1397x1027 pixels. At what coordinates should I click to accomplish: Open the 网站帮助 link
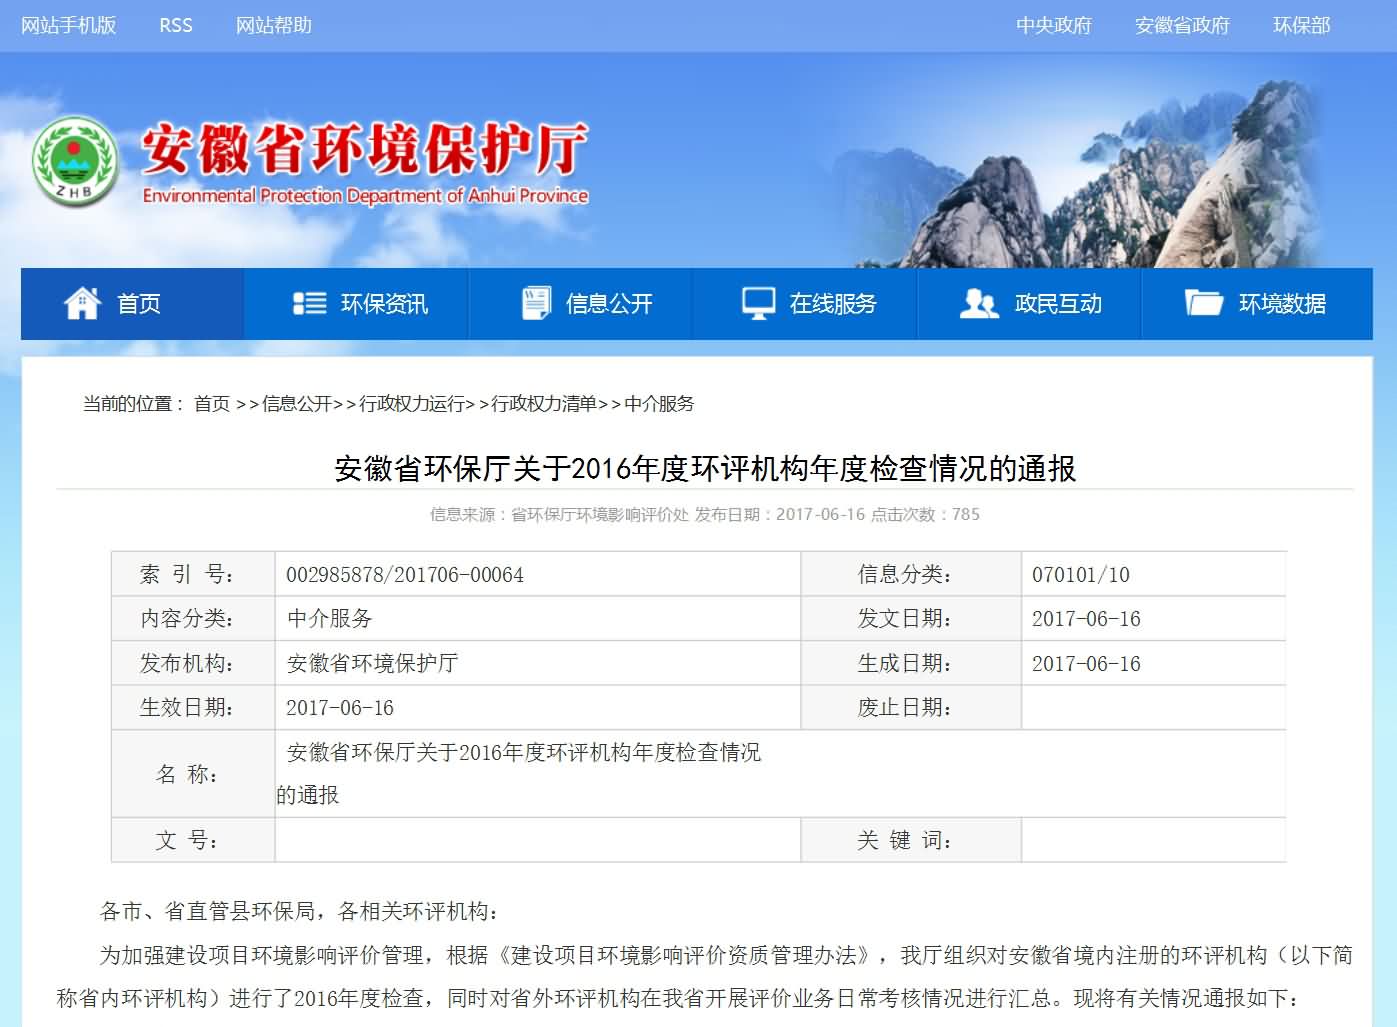(x=274, y=25)
